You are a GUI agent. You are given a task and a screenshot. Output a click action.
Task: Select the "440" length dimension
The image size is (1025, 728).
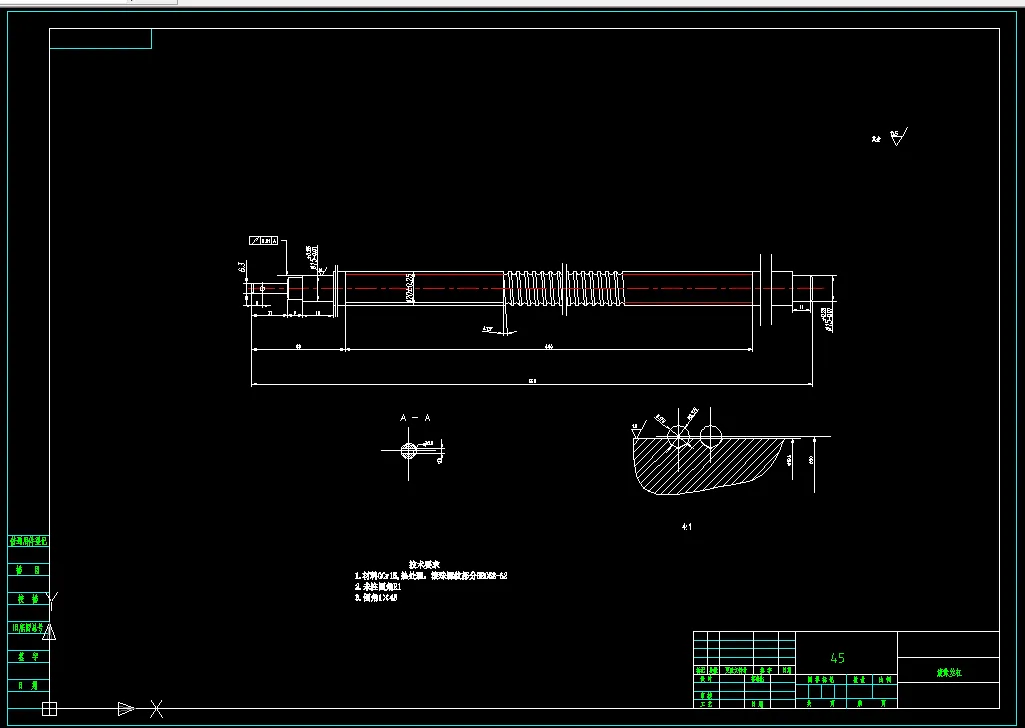pos(548,346)
